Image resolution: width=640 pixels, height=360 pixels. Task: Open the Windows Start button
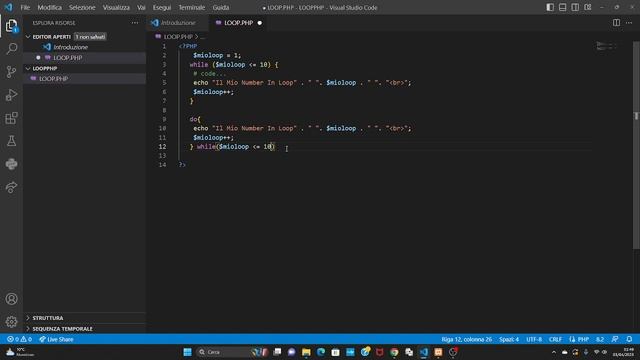[x=187, y=352]
